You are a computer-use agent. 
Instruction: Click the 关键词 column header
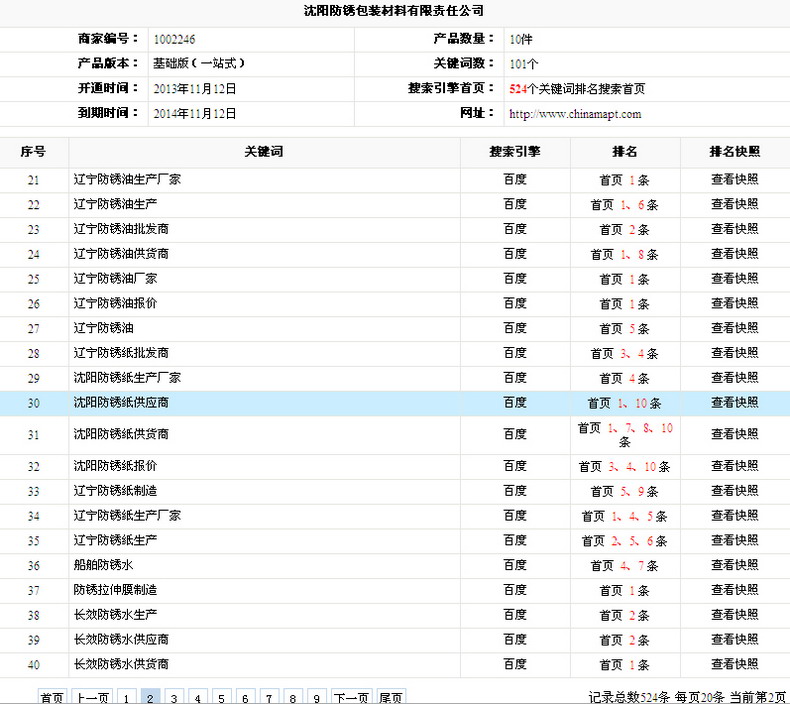click(x=264, y=152)
